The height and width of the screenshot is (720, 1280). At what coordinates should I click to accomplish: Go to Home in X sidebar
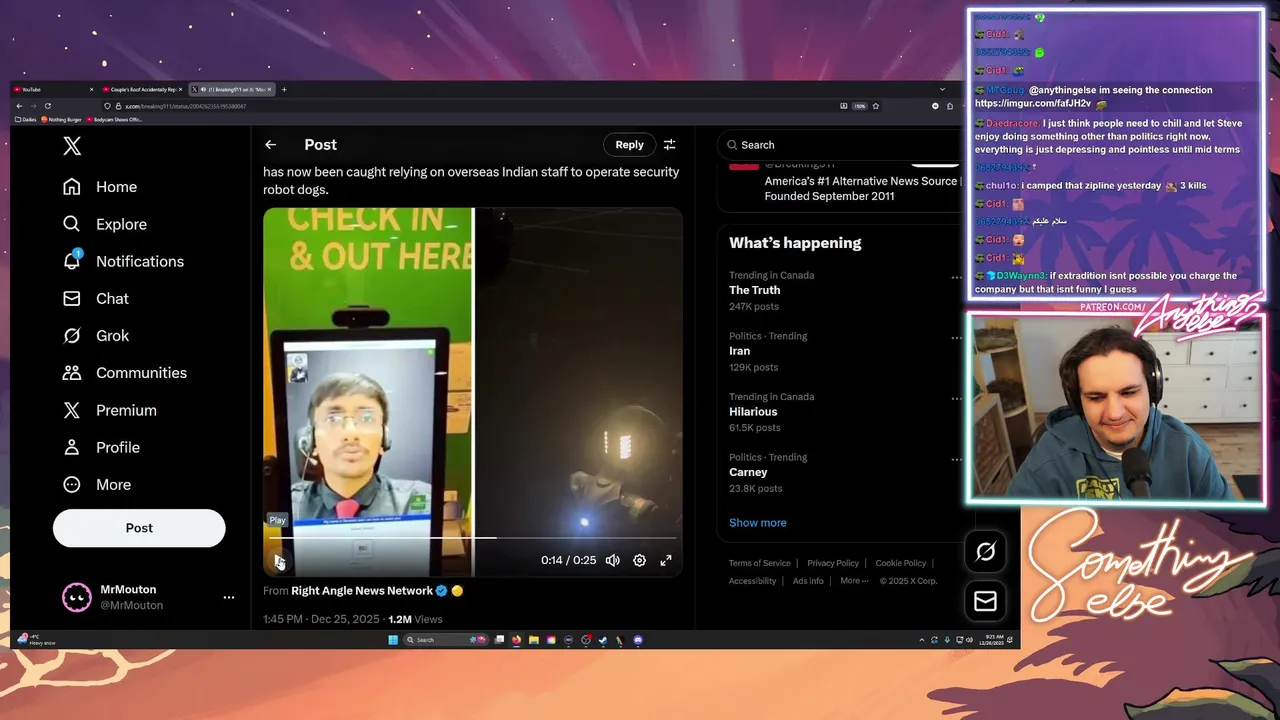[x=100, y=187]
